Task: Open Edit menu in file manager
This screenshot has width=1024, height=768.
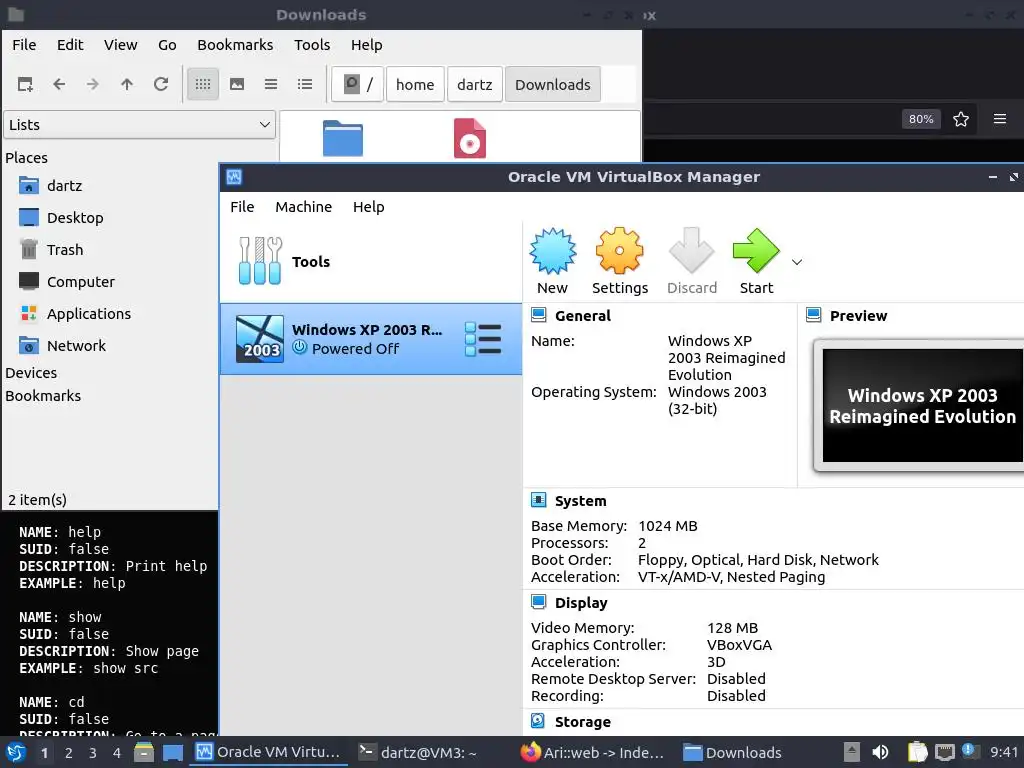Action: click(70, 45)
